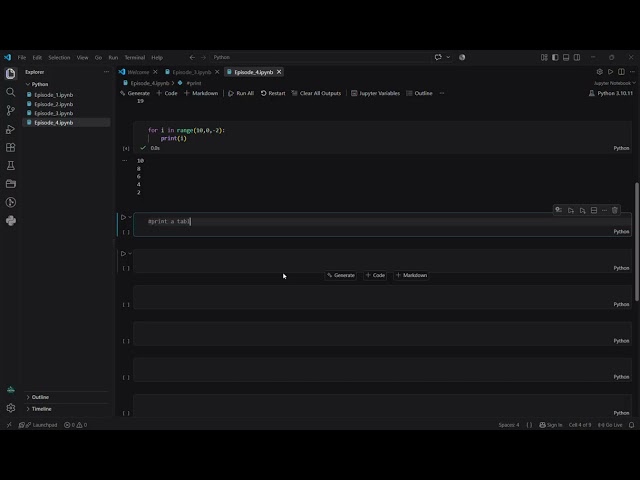Open run options dropdown for active cell
The width and height of the screenshot is (640, 480).
[x=130, y=217]
